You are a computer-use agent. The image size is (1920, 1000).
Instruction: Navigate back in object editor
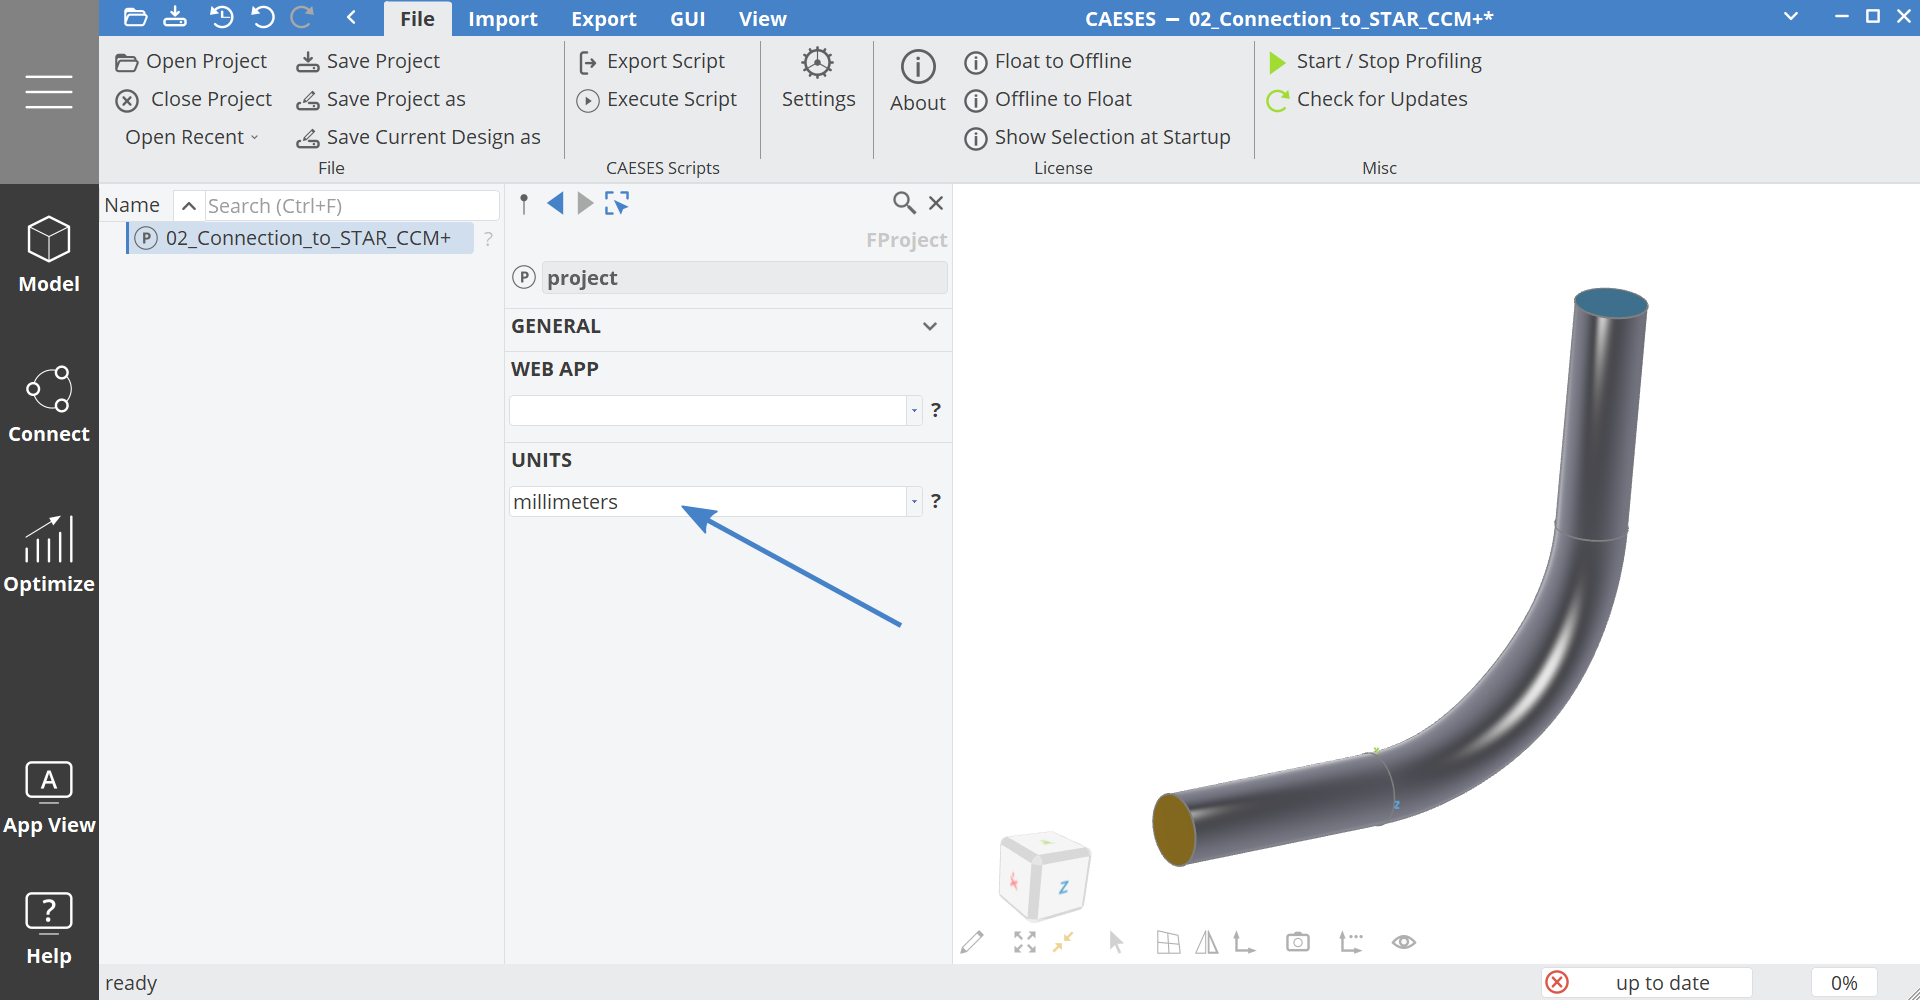coord(556,204)
